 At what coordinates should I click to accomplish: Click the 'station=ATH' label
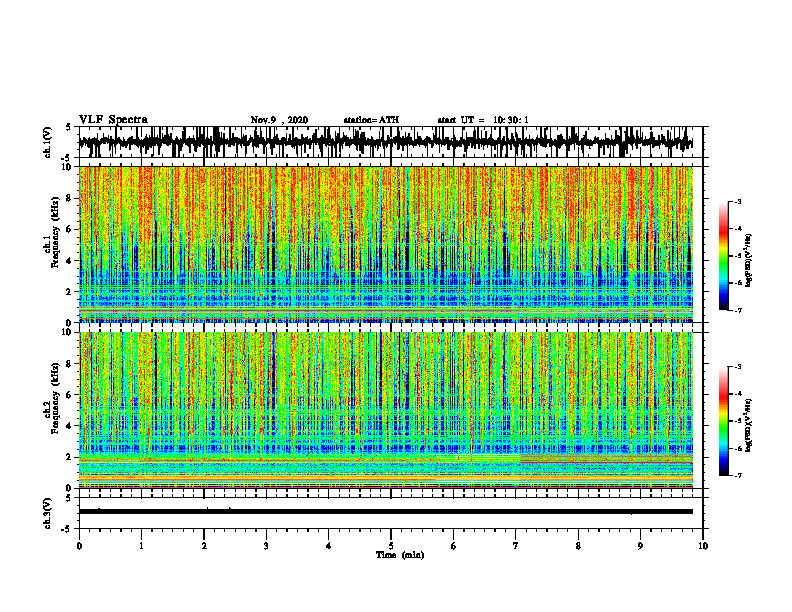371,120
